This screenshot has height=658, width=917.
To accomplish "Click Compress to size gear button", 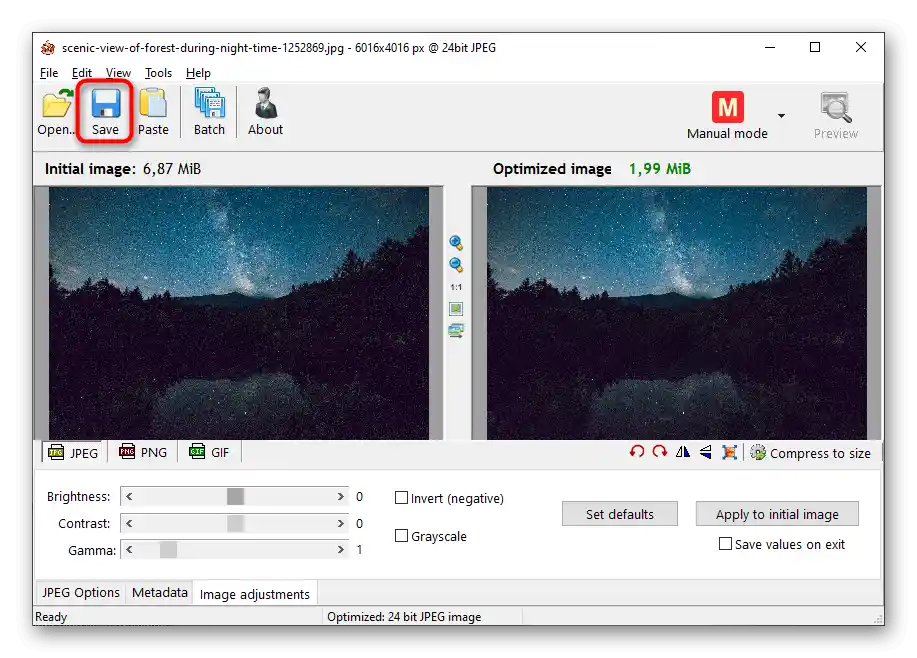I will click(x=811, y=453).
